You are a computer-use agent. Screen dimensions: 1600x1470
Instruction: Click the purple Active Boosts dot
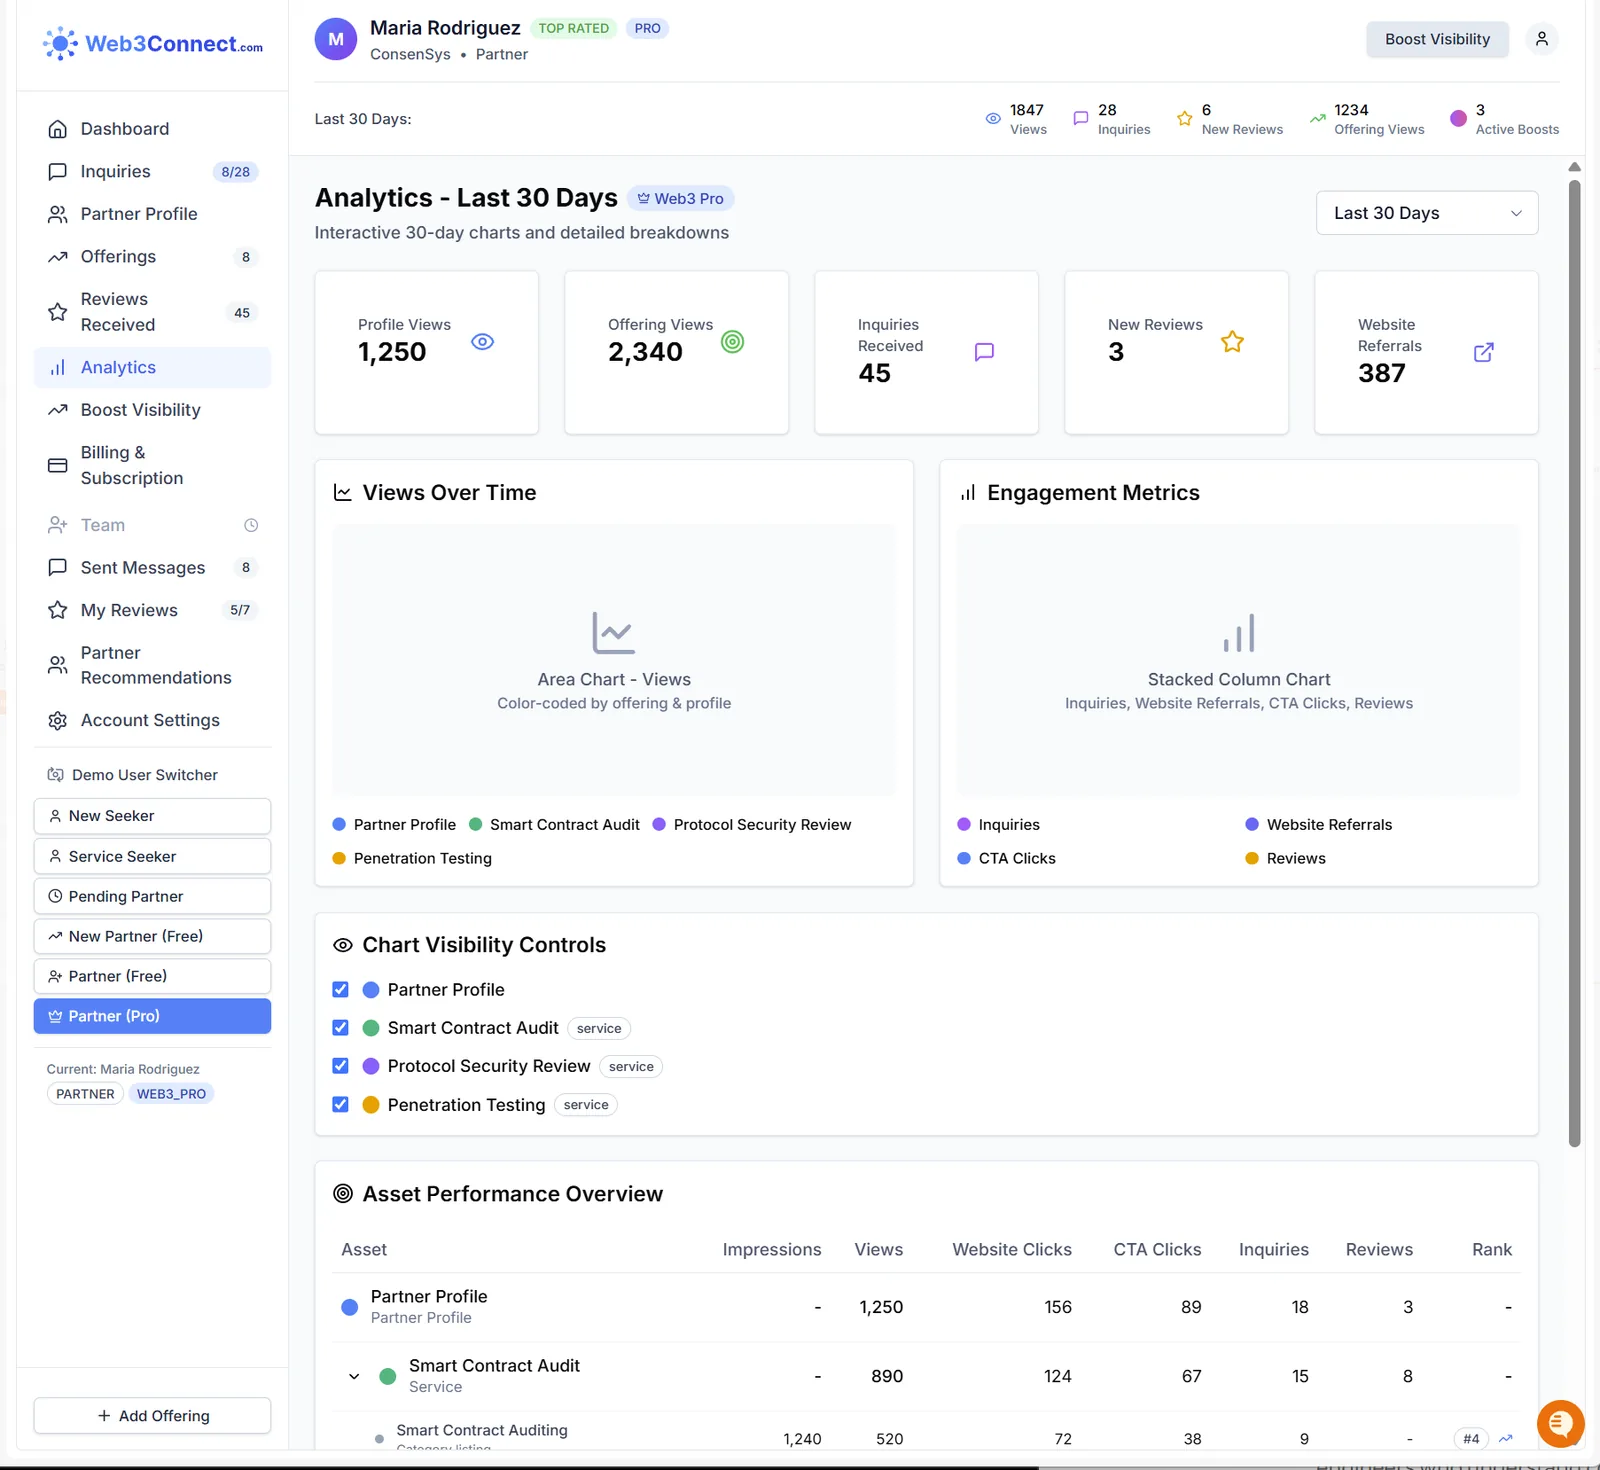(x=1458, y=118)
